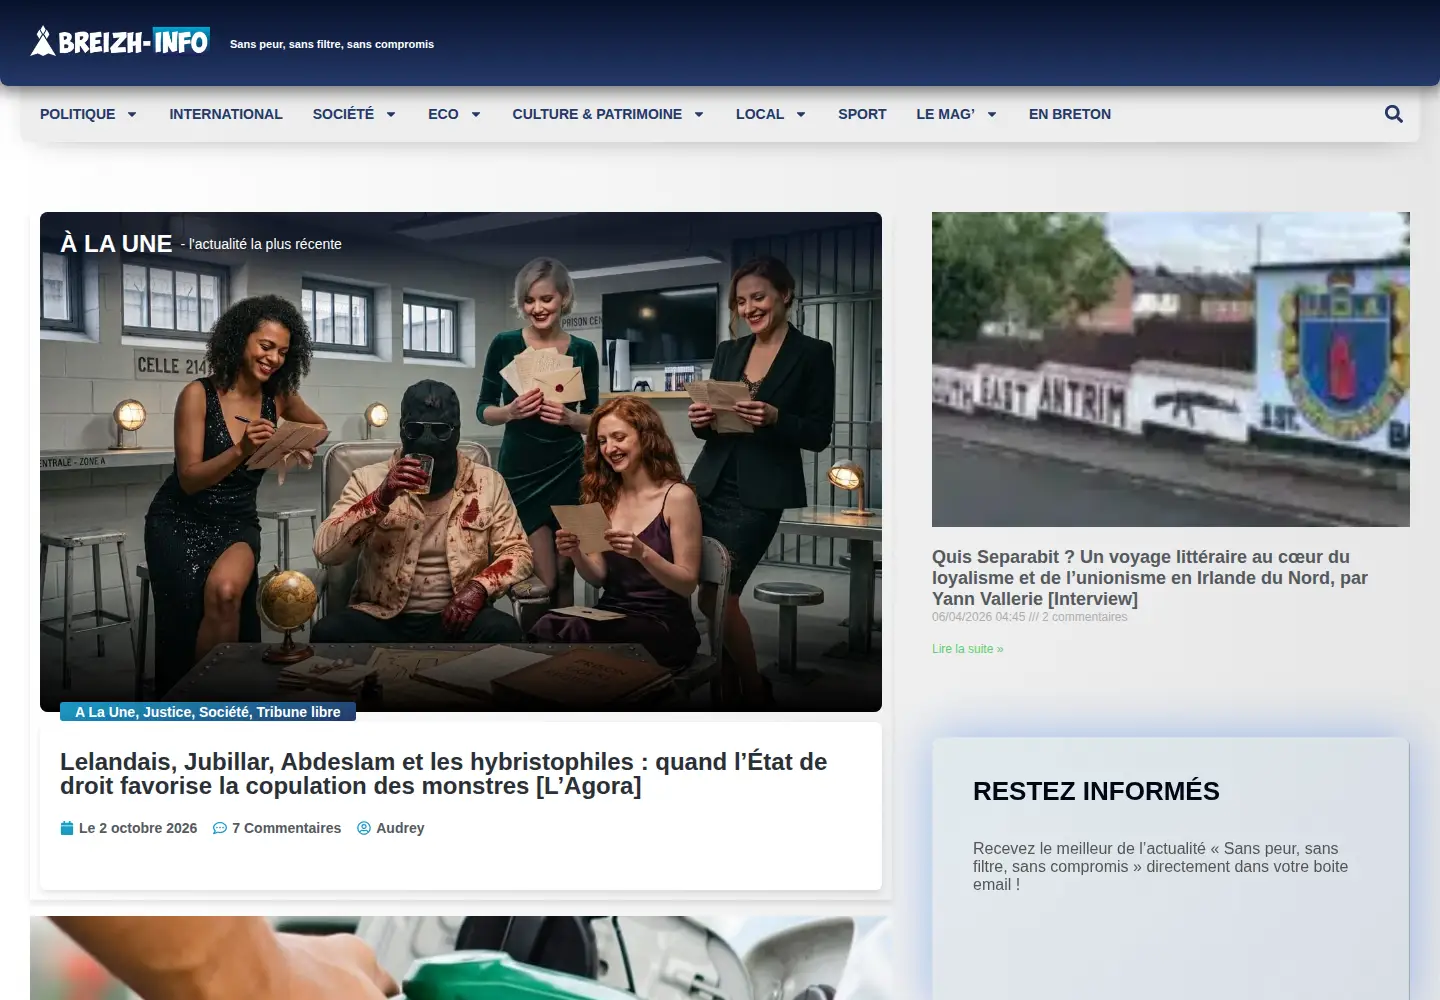Open the En Breton menu item
Image resolution: width=1440 pixels, height=1000 pixels.
coord(1070,114)
